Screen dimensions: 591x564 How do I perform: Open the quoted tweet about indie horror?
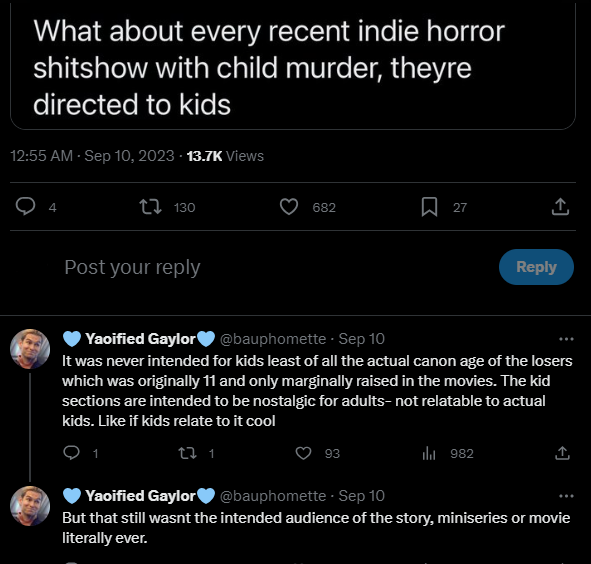[x=293, y=66]
